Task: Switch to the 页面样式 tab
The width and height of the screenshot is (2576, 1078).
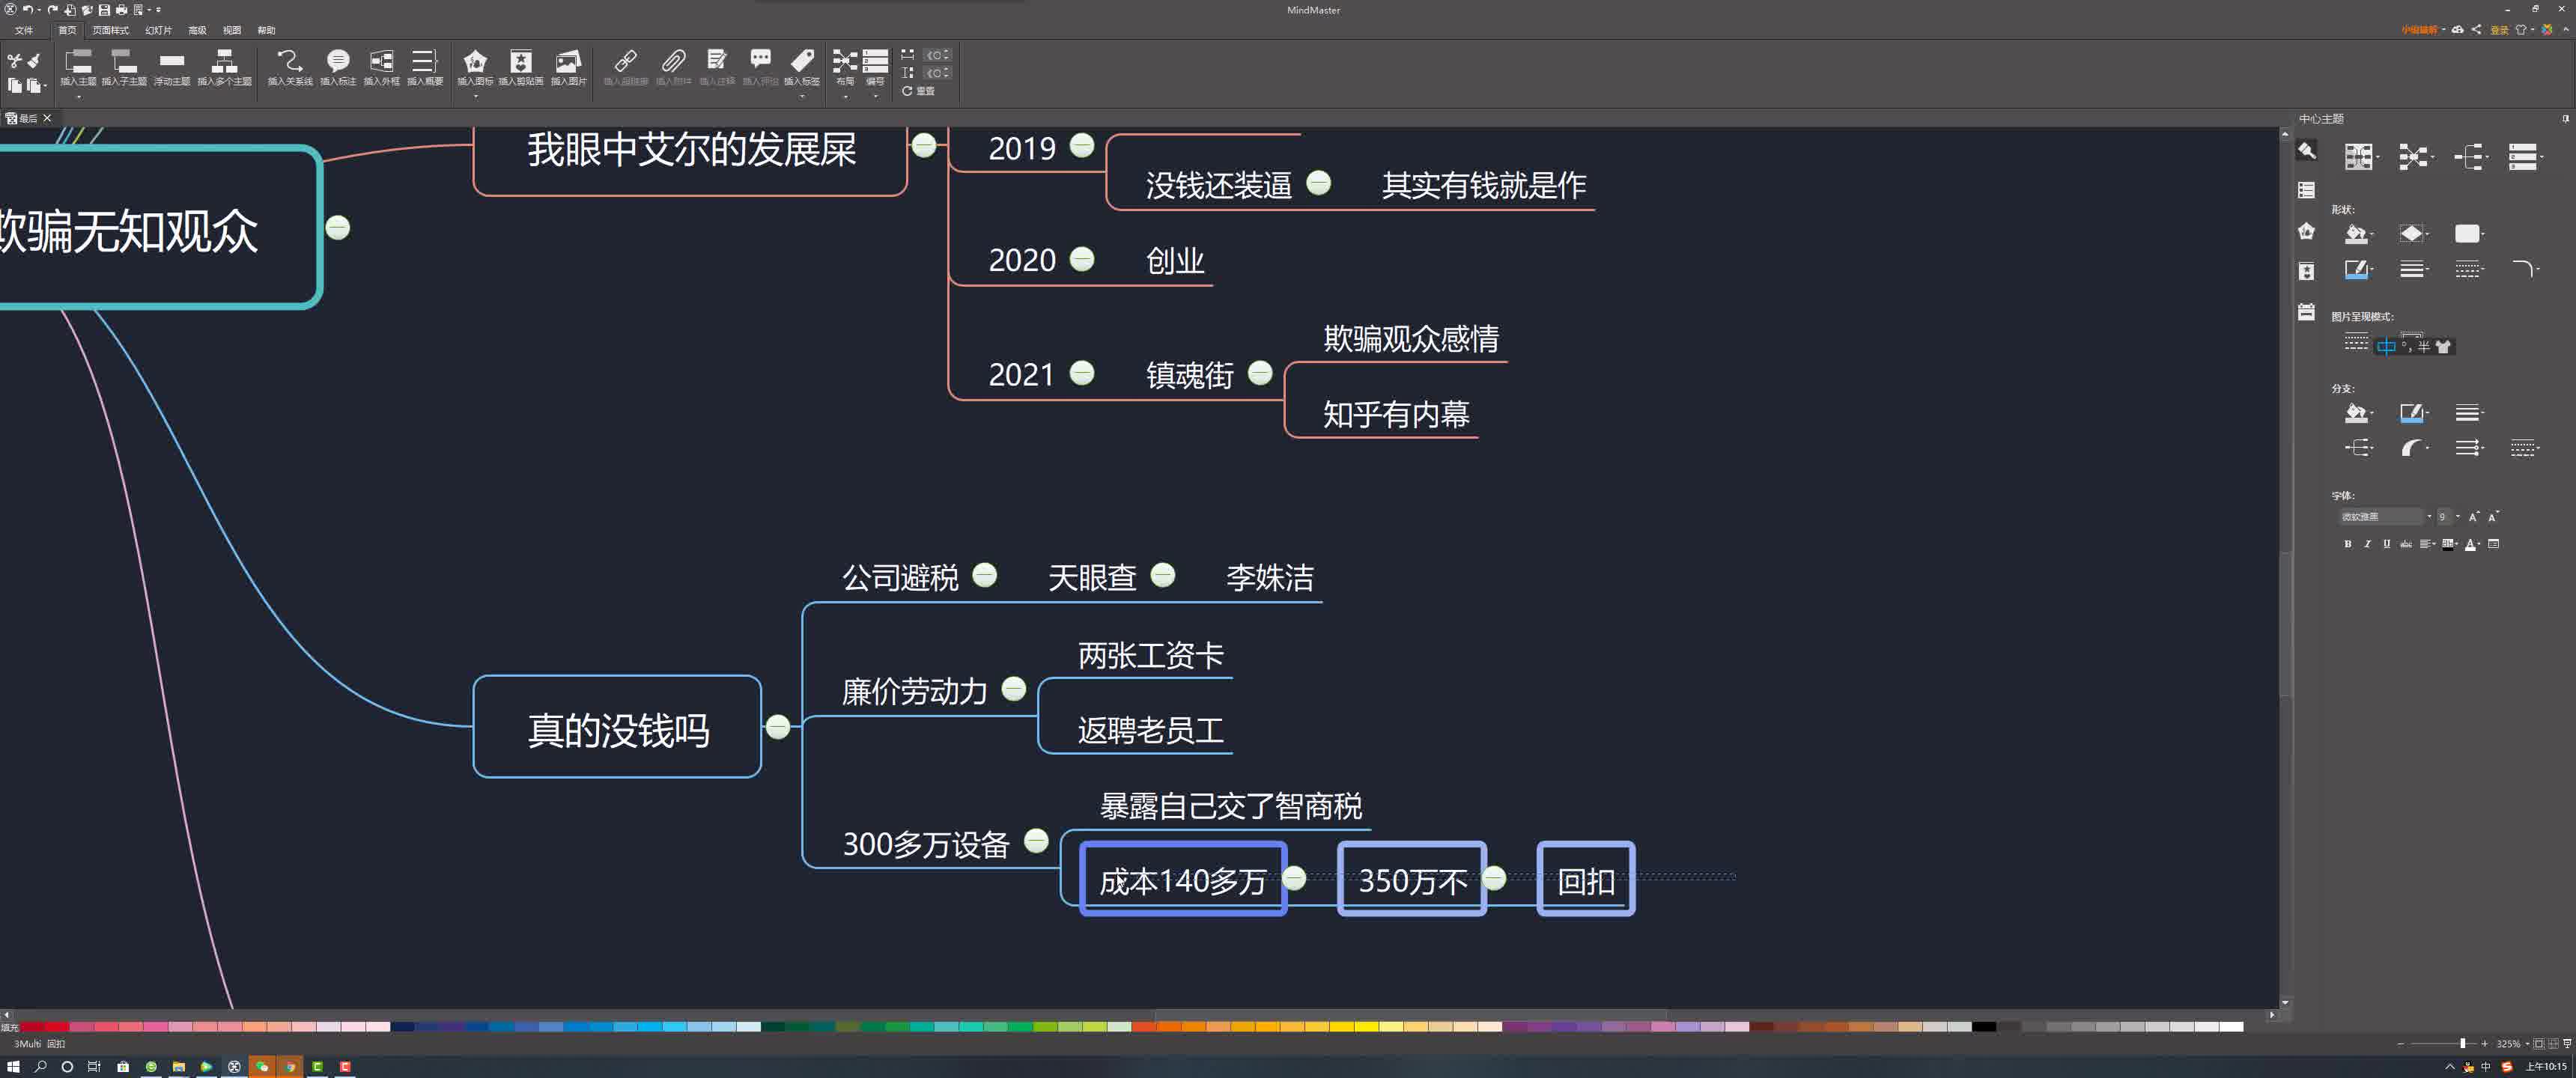Action: [110, 30]
